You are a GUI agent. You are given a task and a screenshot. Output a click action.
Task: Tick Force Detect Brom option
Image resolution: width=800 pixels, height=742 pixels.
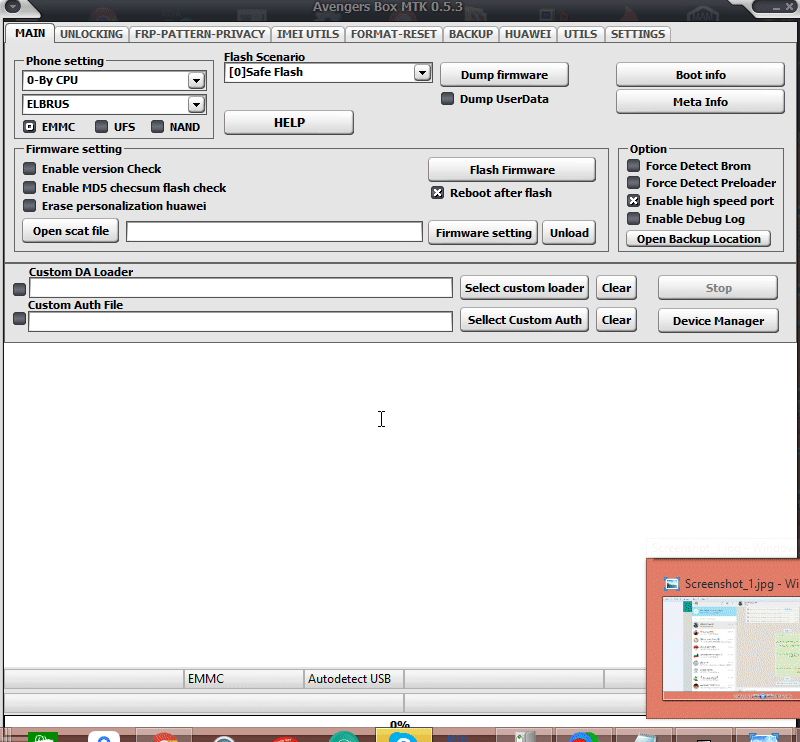click(x=633, y=165)
